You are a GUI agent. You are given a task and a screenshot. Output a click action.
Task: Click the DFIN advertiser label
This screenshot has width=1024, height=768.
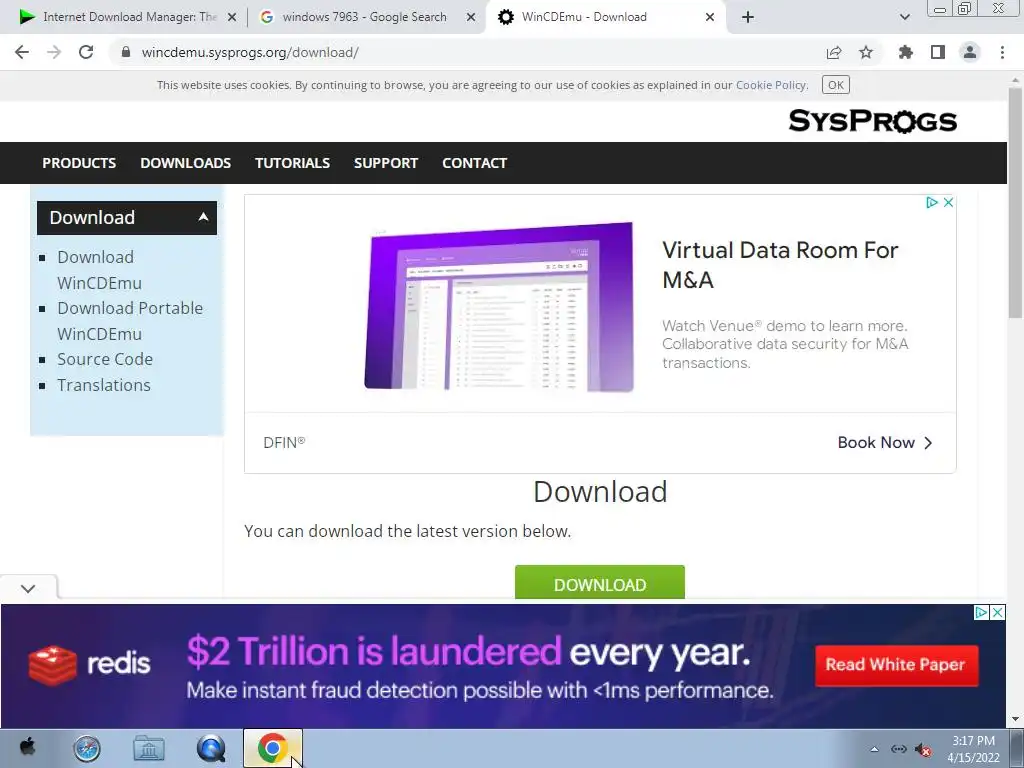pyautogui.click(x=284, y=443)
